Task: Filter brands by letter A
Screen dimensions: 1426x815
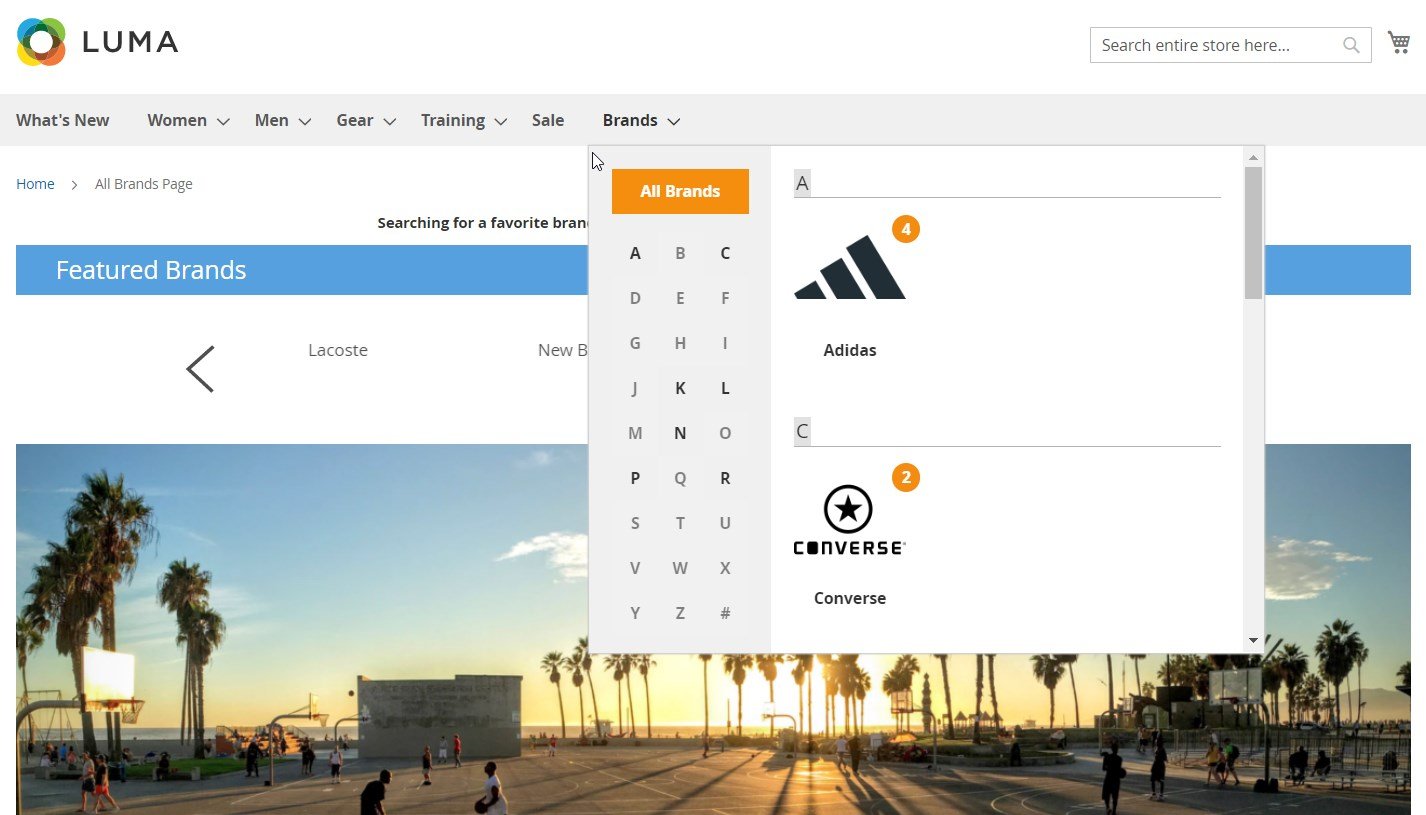Action: (x=635, y=253)
